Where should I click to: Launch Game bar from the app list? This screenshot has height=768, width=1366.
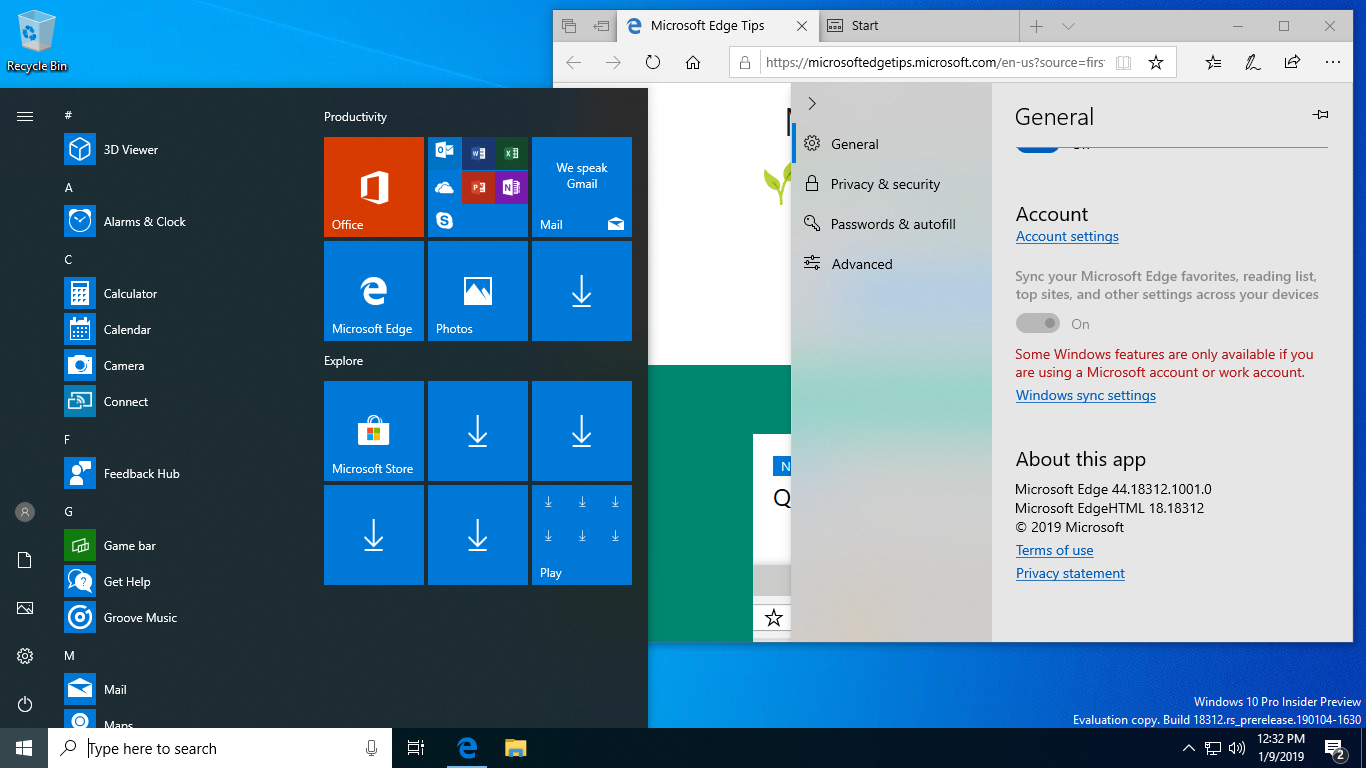(x=180, y=546)
